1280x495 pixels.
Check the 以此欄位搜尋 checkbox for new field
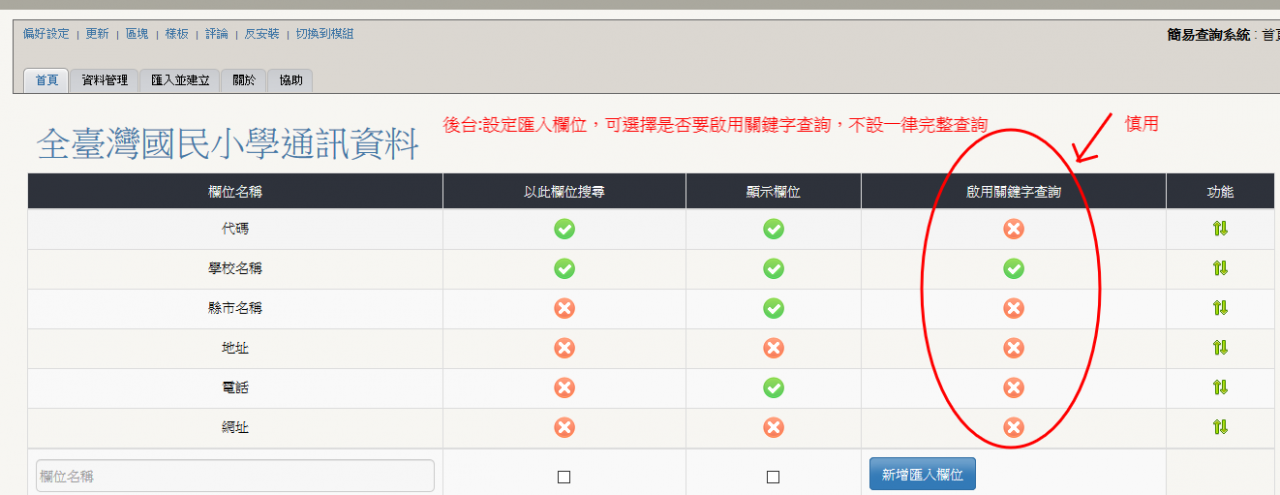pos(564,477)
